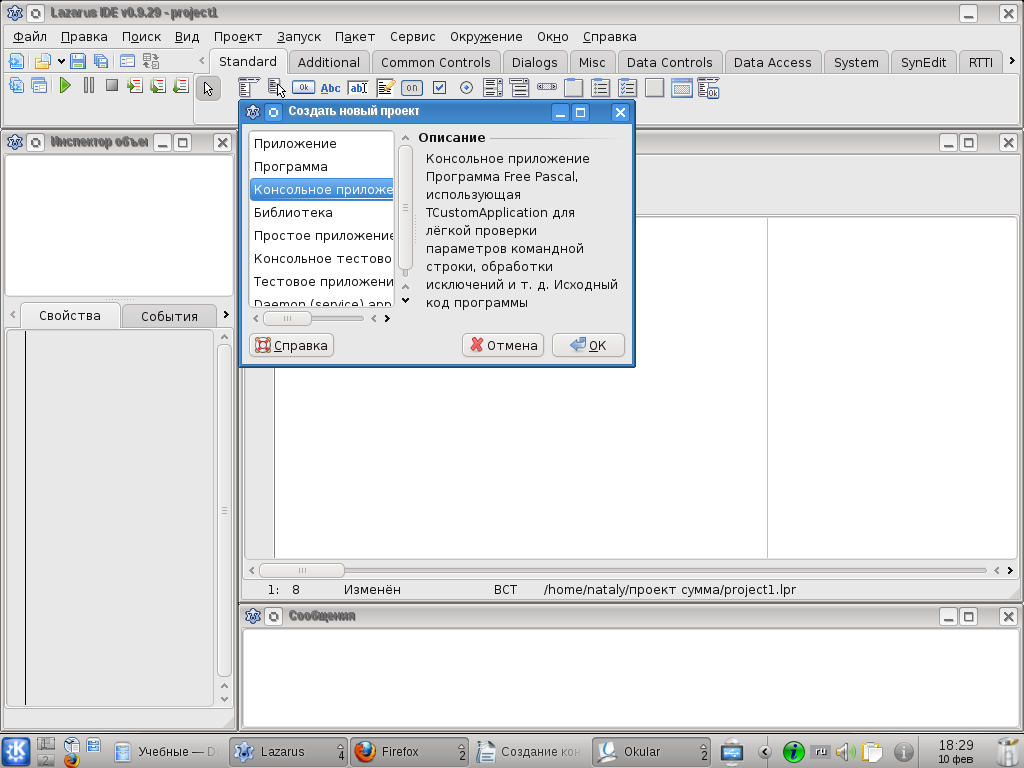Image resolution: width=1024 pixels, height=768 pixels.
Task: Switch to the Firefox taskbar entry
Action: [409, 752]
